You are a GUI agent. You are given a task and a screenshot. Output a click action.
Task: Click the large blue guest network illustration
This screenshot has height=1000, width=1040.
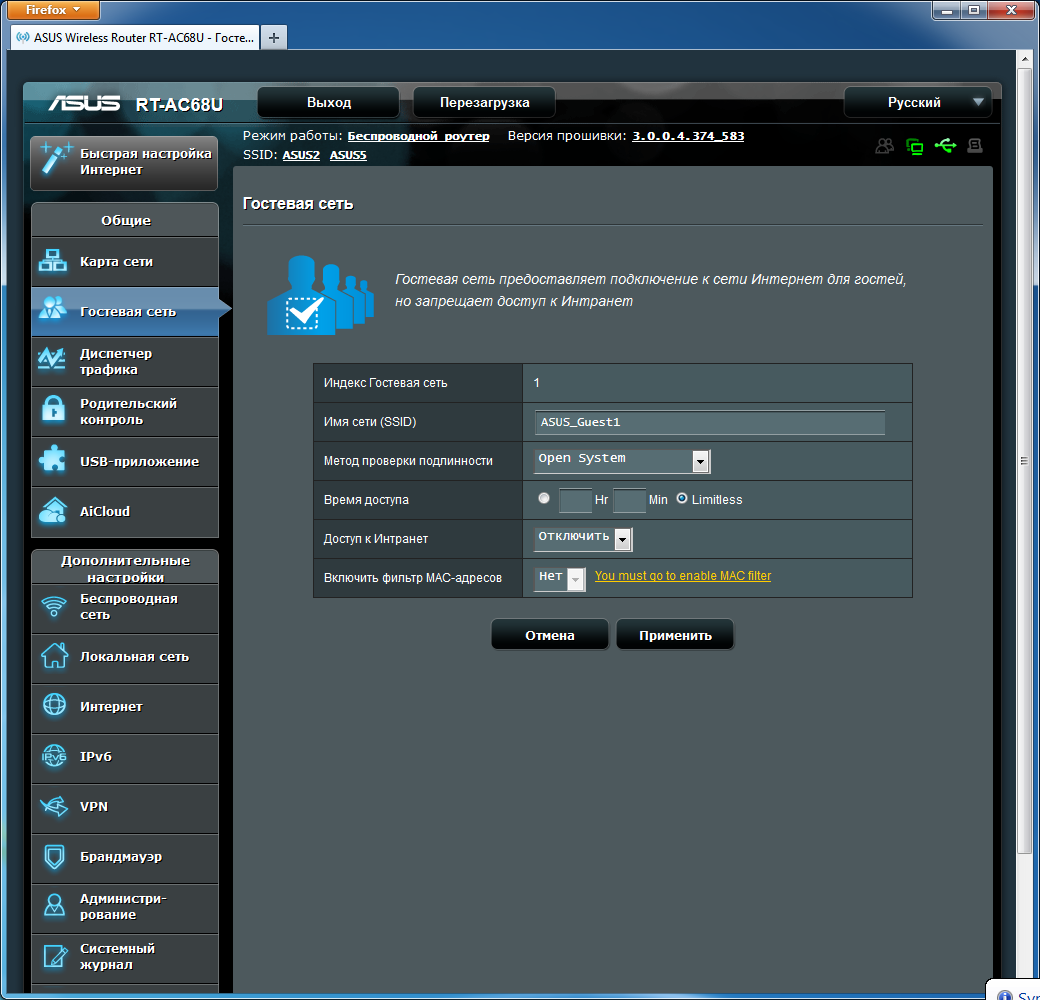pos(320,295)
